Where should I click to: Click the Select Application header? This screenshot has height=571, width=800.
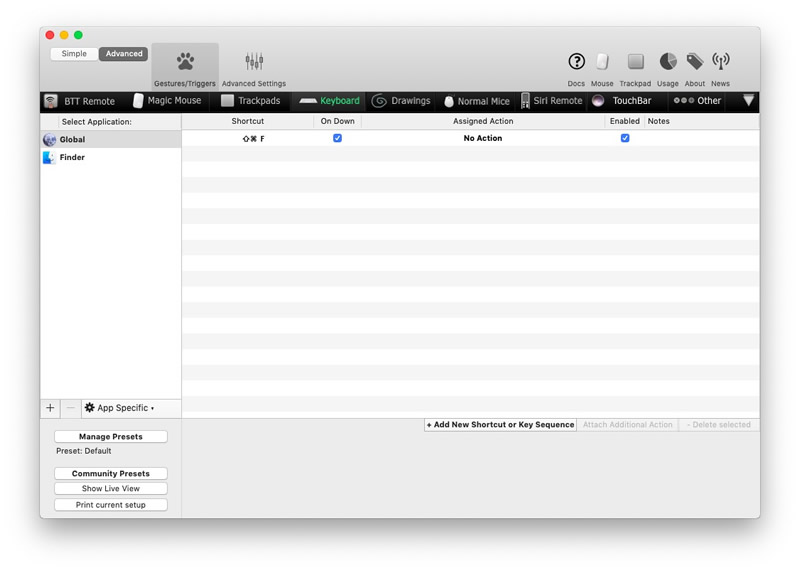(x=96, y=121)
